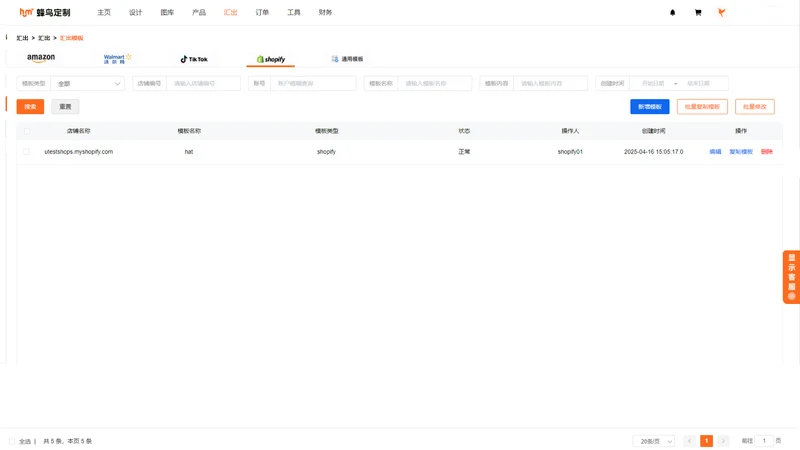
Task: Click the 汇出模板 breadcrumb
Action: coord(71,38)
